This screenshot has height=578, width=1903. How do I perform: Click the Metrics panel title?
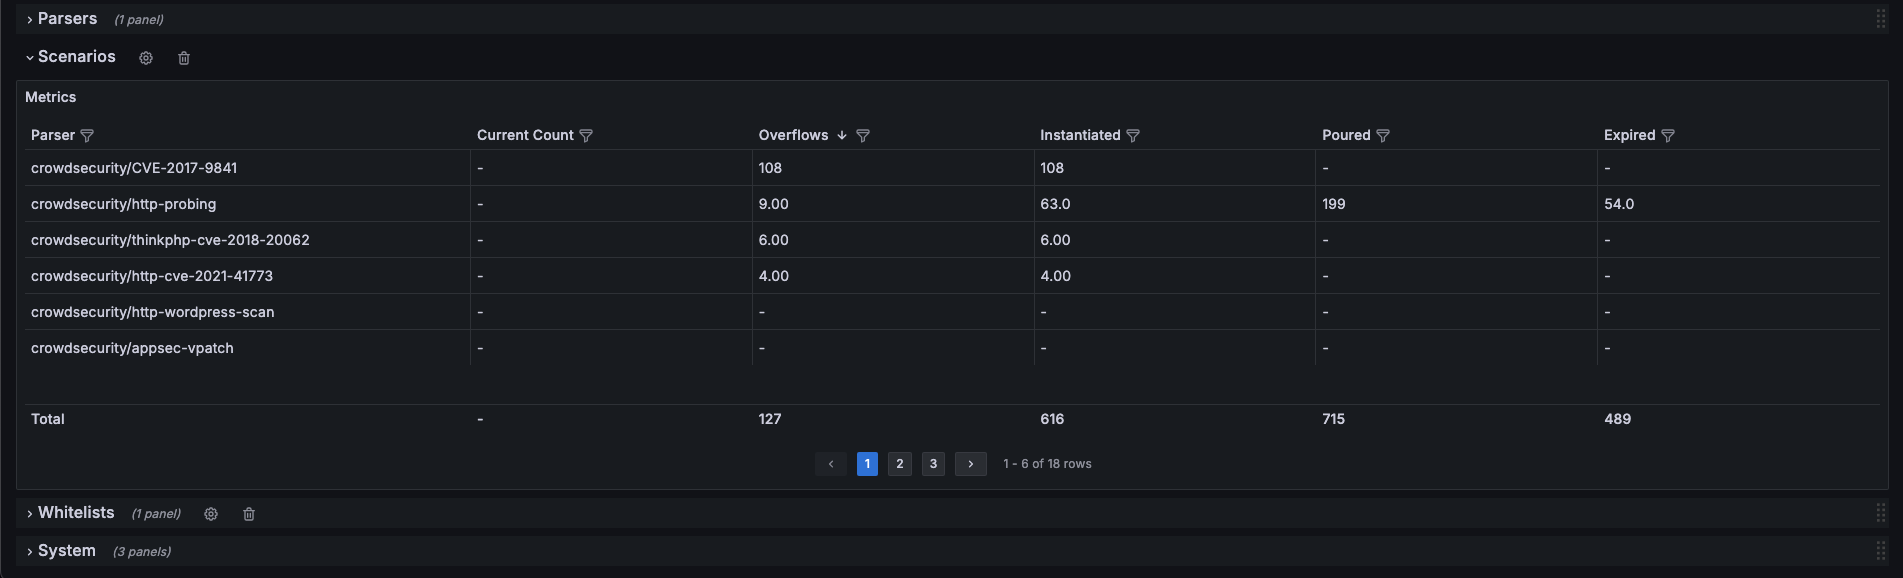coord(51,97)
